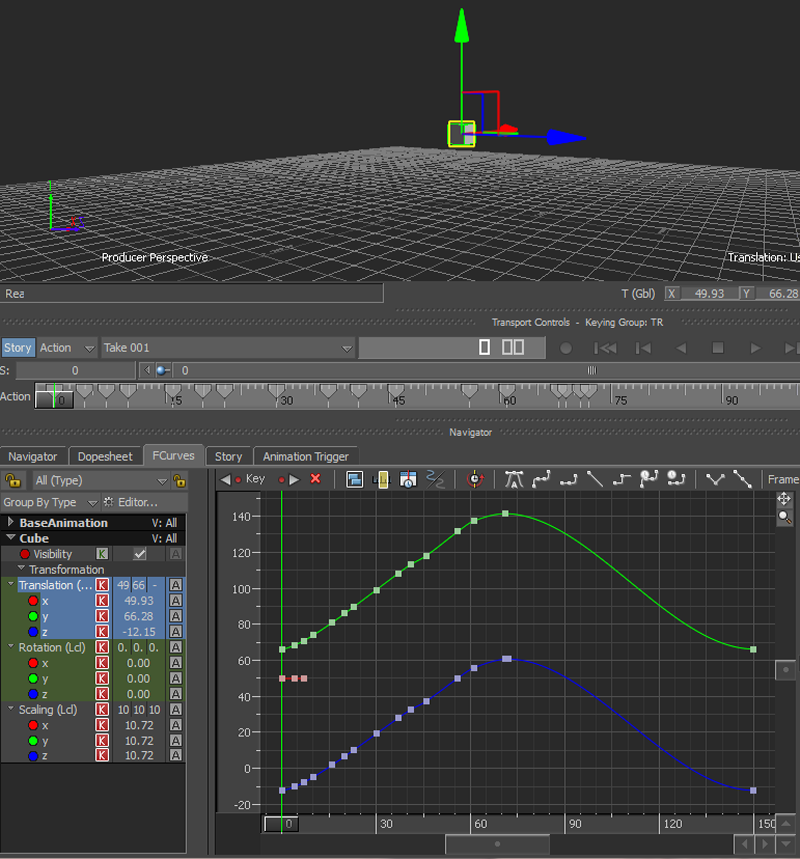This screenshot has width=800, height=859.
Task: Expand the BaseAnimation tree node
Action: 11,523
